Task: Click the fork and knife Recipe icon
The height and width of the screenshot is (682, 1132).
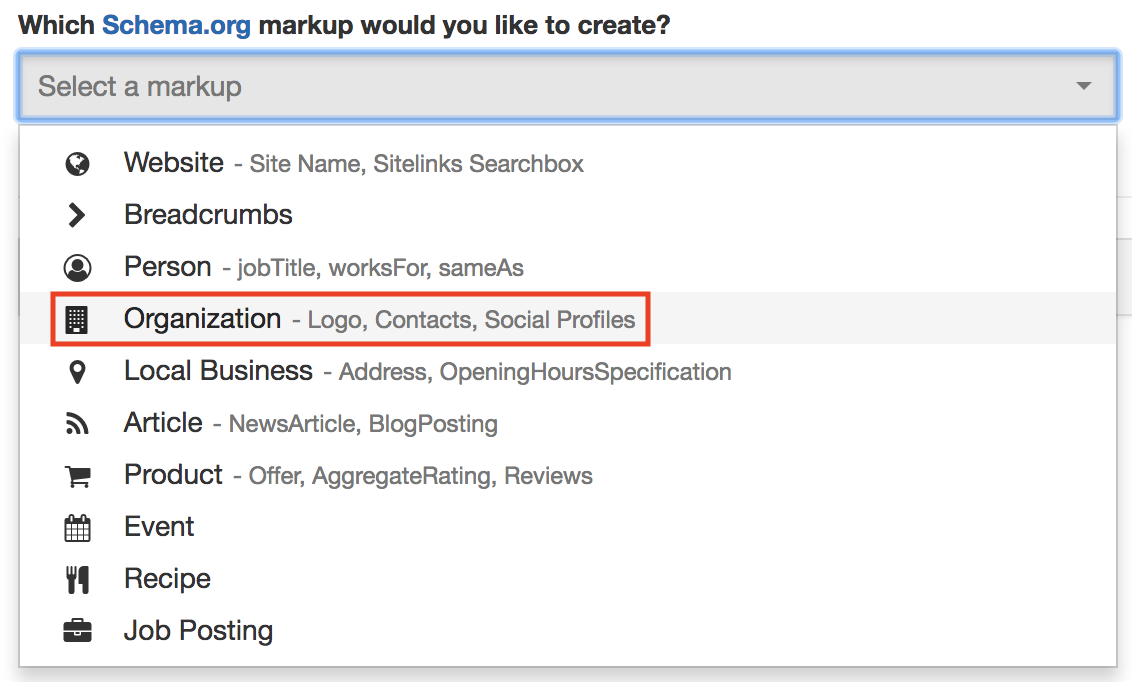Action: tap(77, 580)
